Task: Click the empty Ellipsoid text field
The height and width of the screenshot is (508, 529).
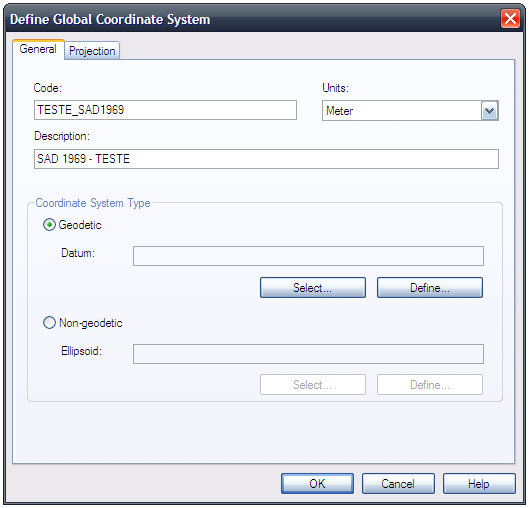Action: click(308, 354)
